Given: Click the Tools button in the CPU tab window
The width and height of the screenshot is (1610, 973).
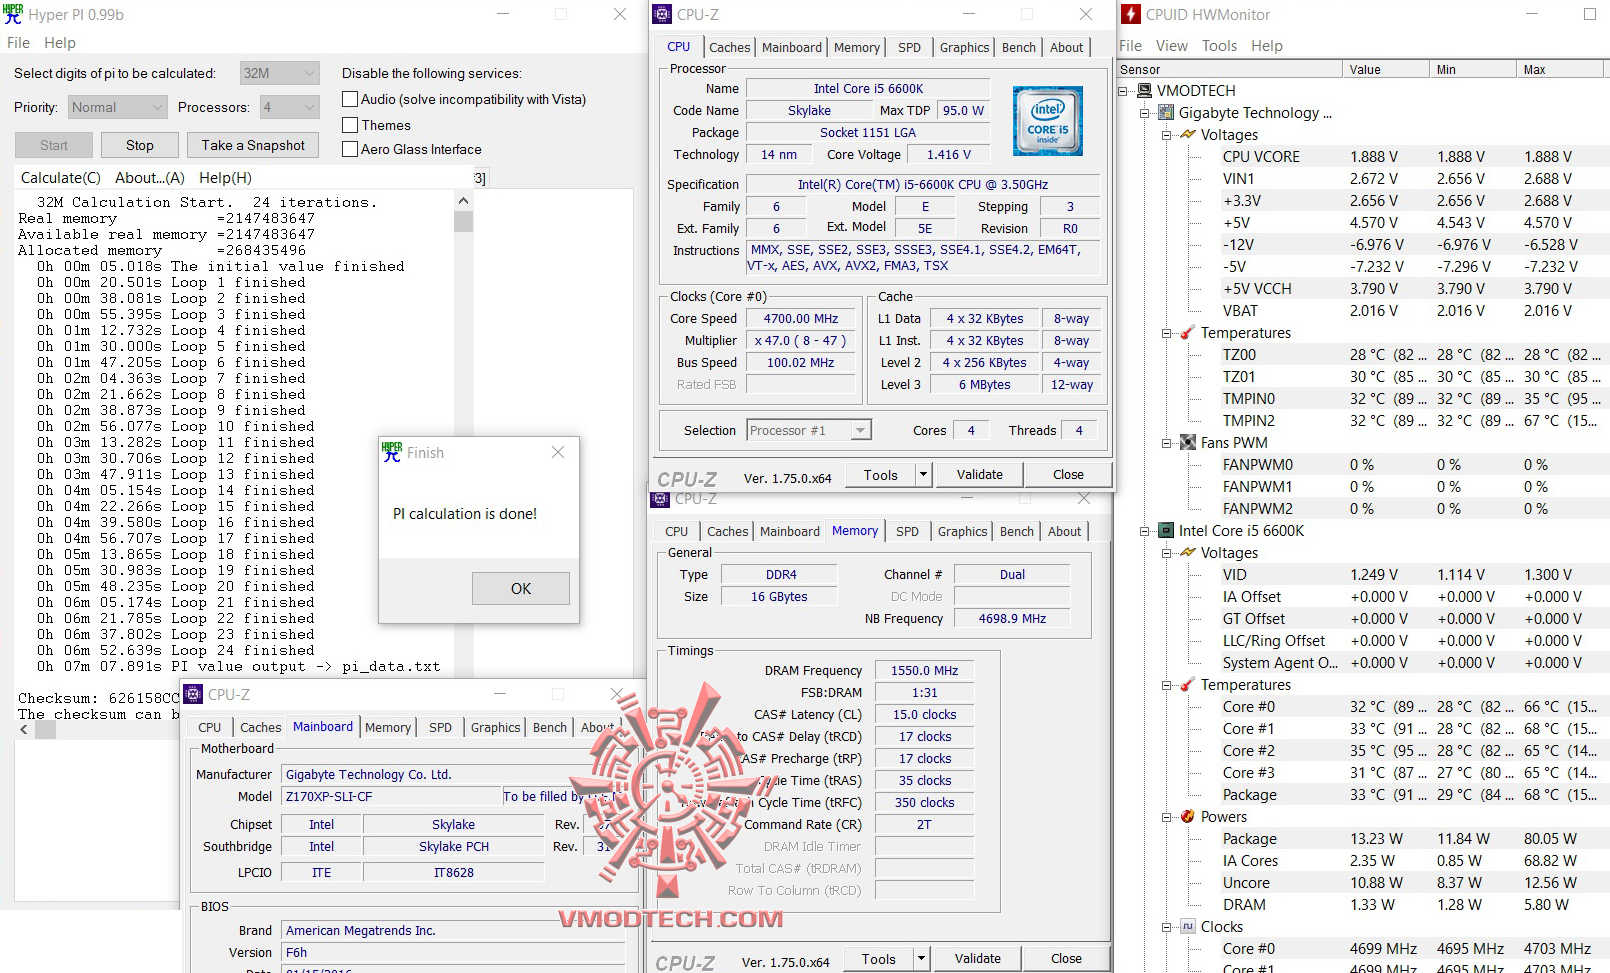Looking at the screenshot, I should coord(881,474).
